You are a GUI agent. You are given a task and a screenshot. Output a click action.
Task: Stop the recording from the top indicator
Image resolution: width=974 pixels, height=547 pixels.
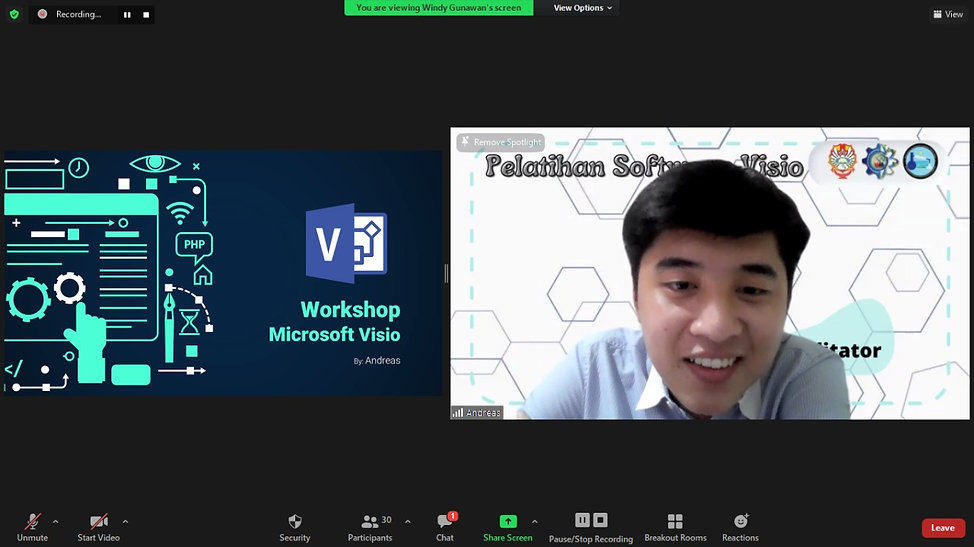point(146,14)
